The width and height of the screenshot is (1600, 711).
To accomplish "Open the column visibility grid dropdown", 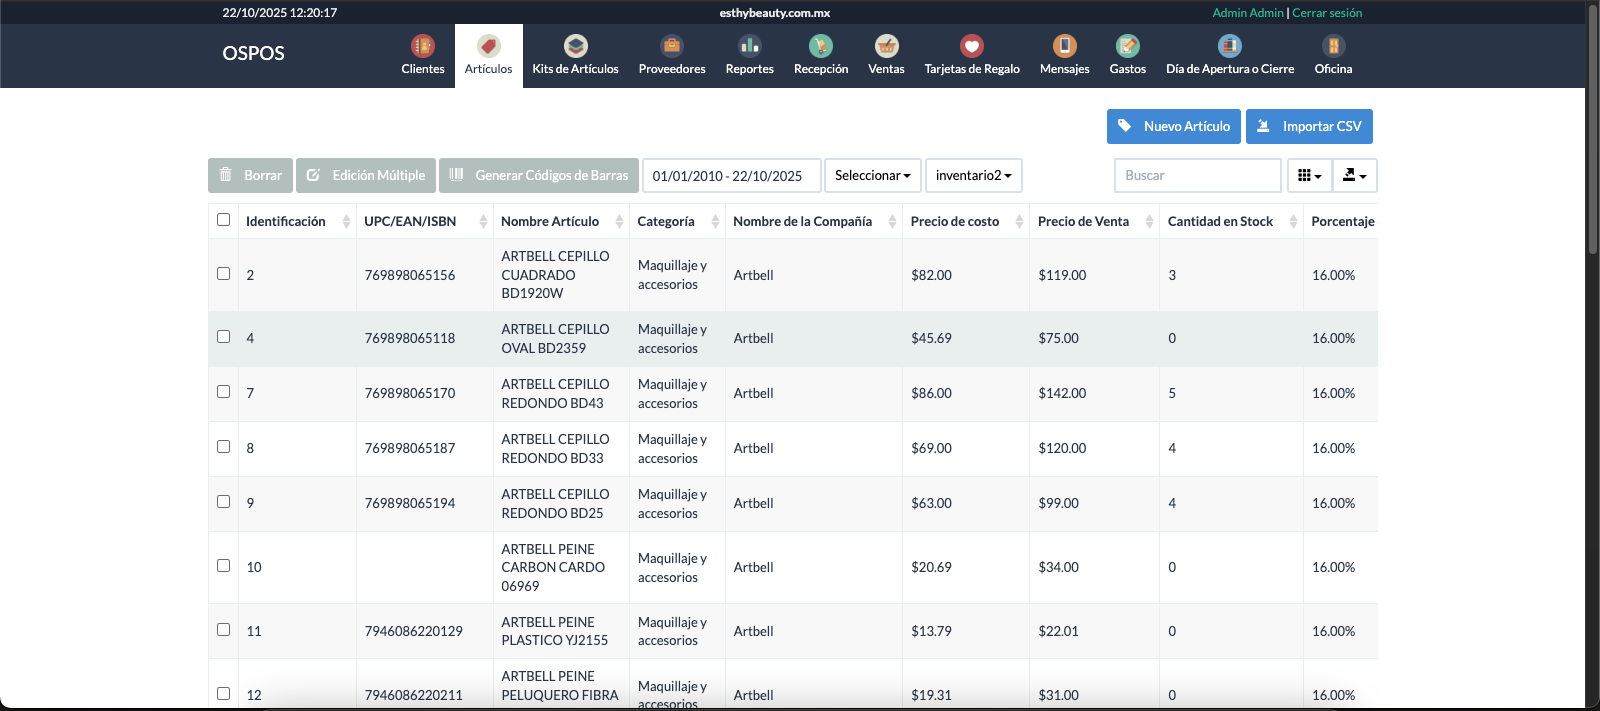I will click(x=1309, y=176).
